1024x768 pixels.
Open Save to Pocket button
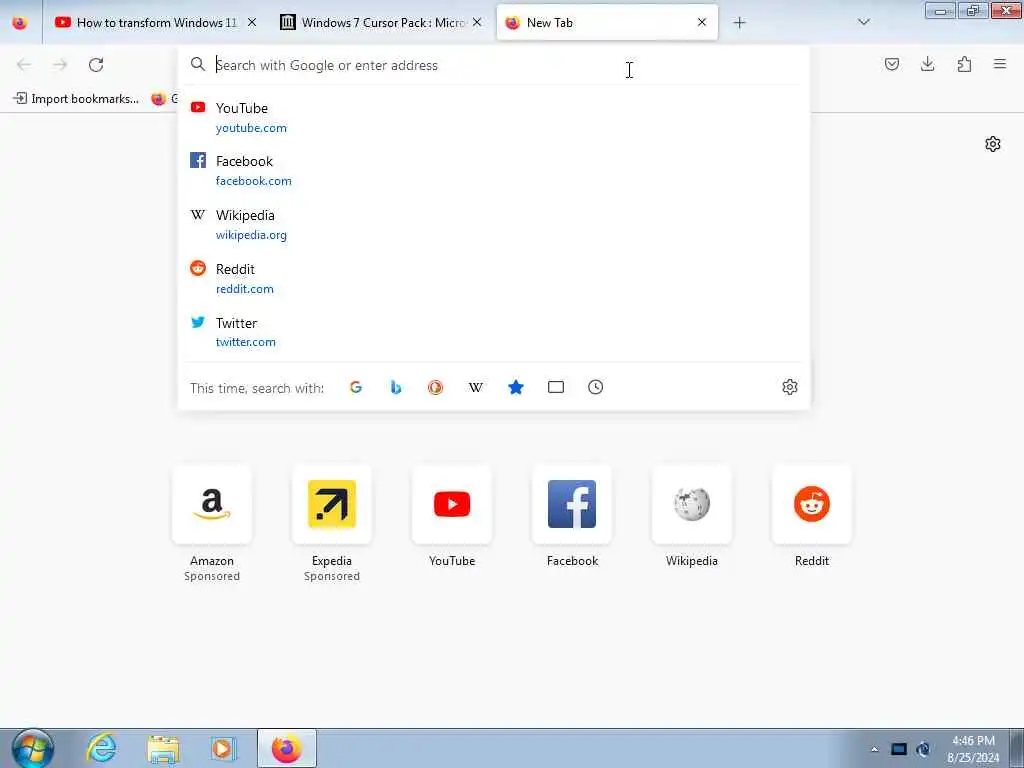pos(892,64)
